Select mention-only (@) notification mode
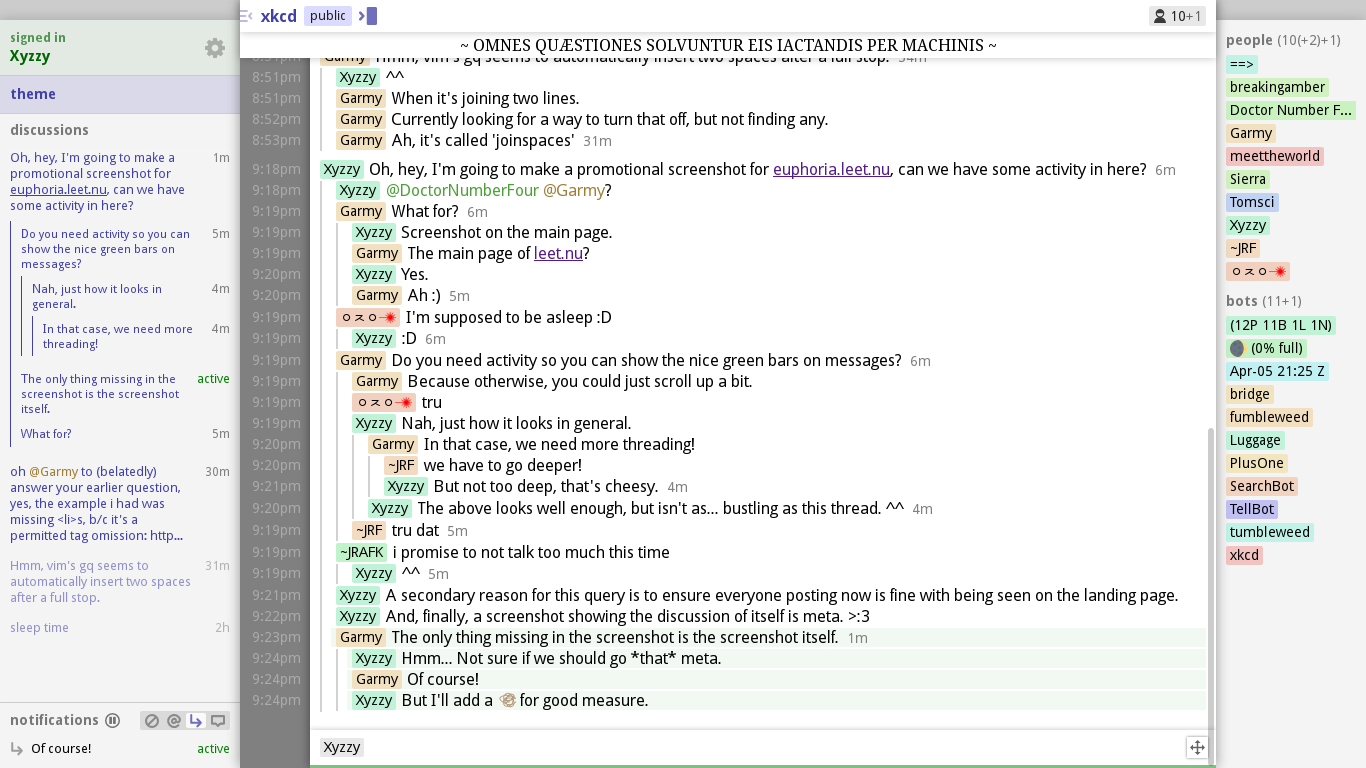 coord(174,720)
